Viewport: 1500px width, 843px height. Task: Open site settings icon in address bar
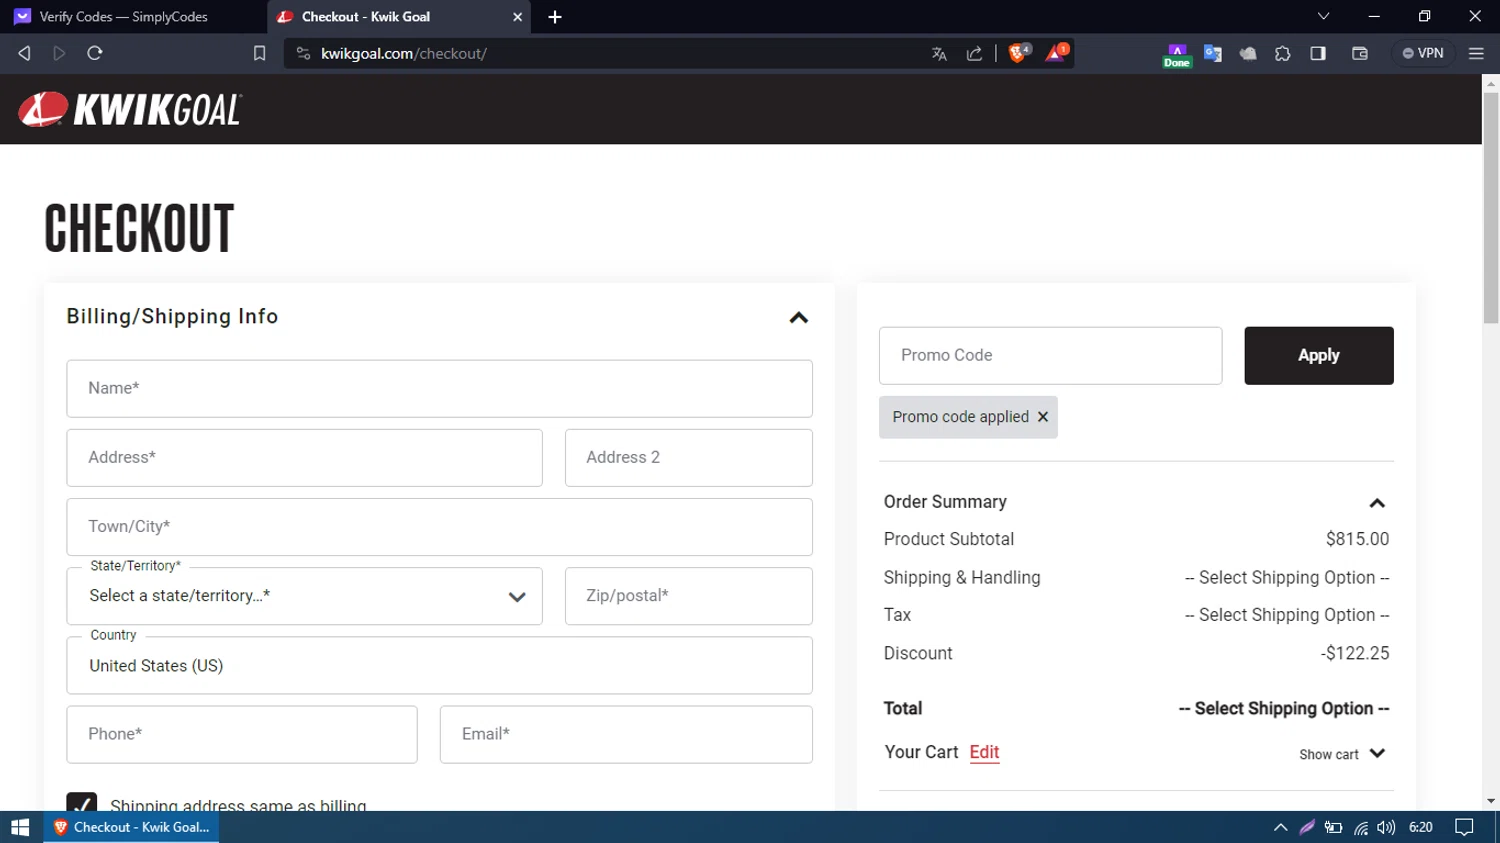(303, 53)
